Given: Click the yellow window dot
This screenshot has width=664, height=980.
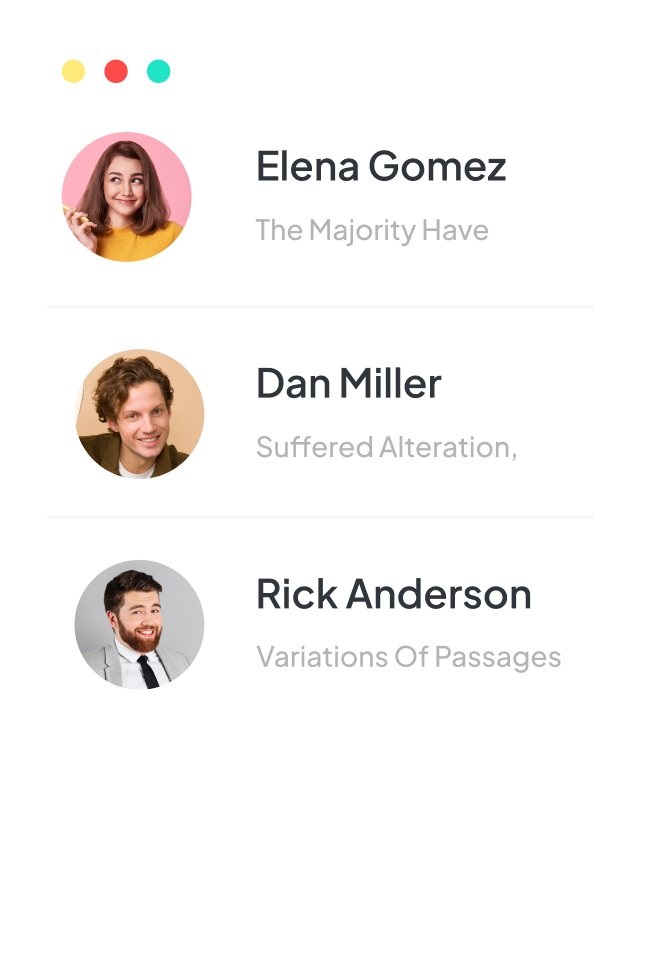Looking at the screenshot, I should pyautogui.click(x=75, y=71).
